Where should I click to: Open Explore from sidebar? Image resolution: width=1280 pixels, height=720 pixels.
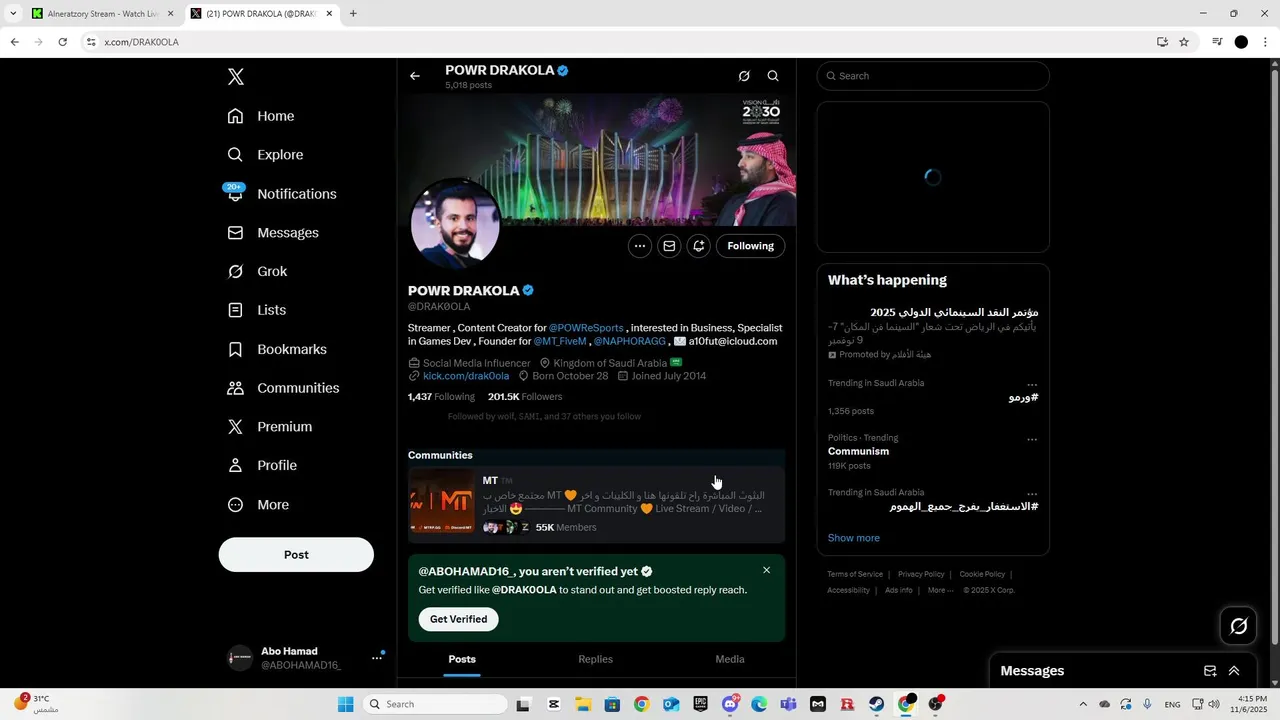pyautogui.click(x=265, y=155)
